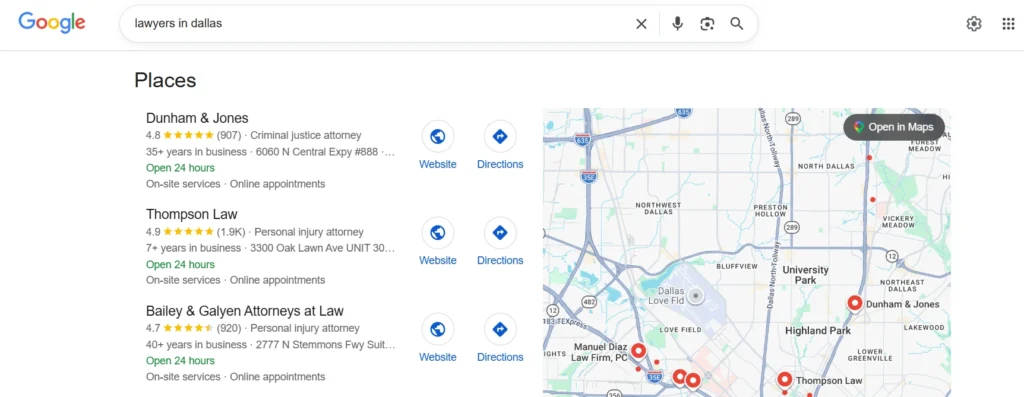This screenshot has height=397, width=1024.
Task: Select the Thompson Law map pin
Action: pyautogui.click(x=784, y=379)
